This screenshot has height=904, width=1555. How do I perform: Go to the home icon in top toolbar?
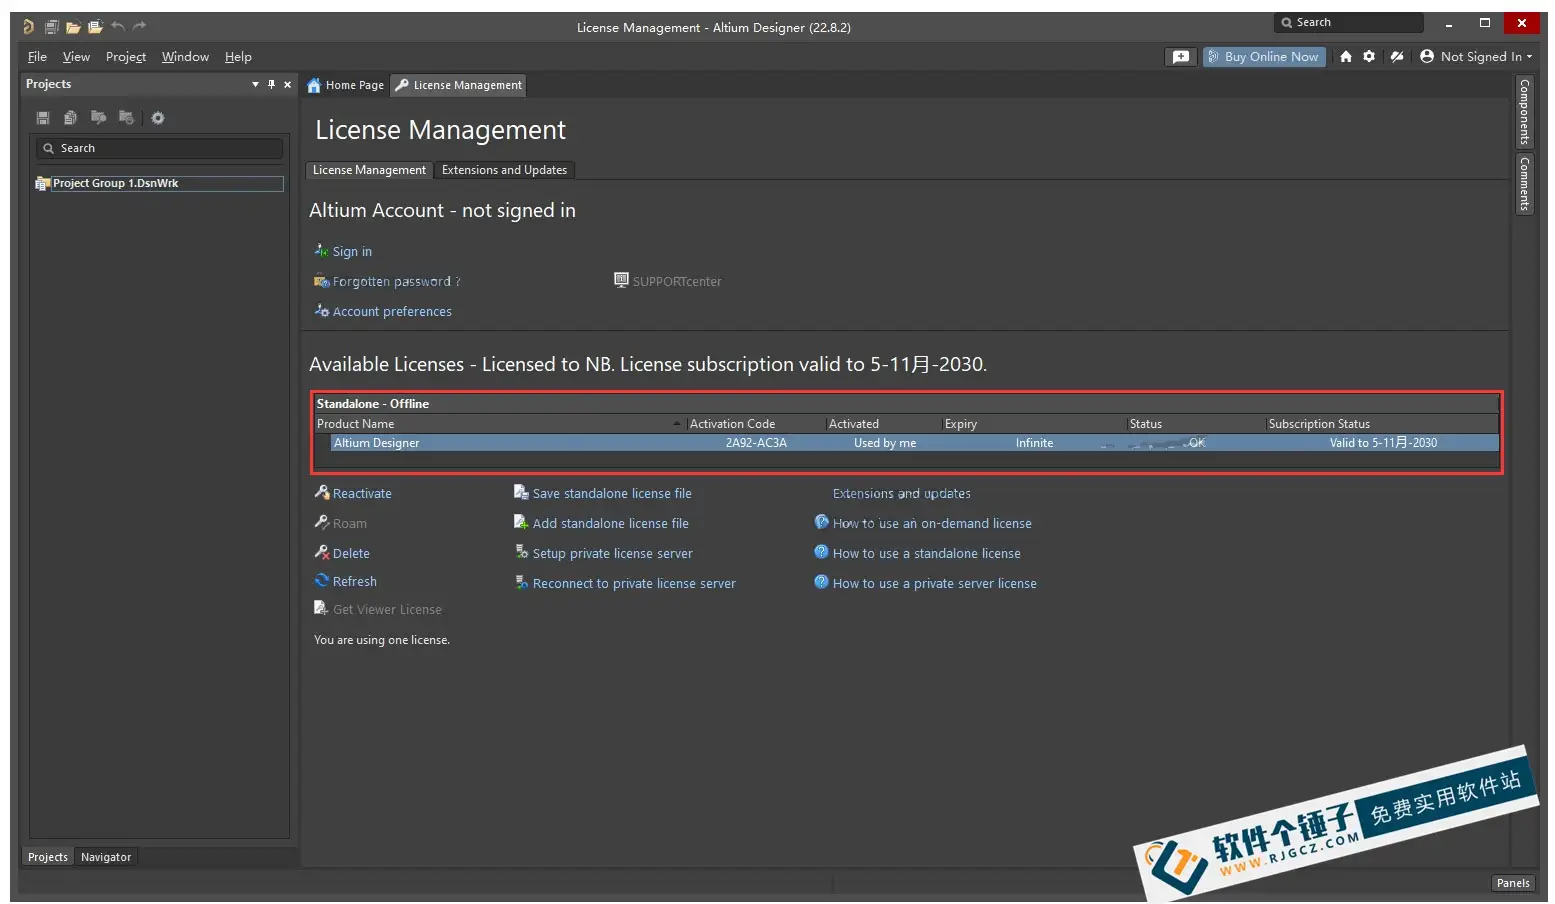1346,57
